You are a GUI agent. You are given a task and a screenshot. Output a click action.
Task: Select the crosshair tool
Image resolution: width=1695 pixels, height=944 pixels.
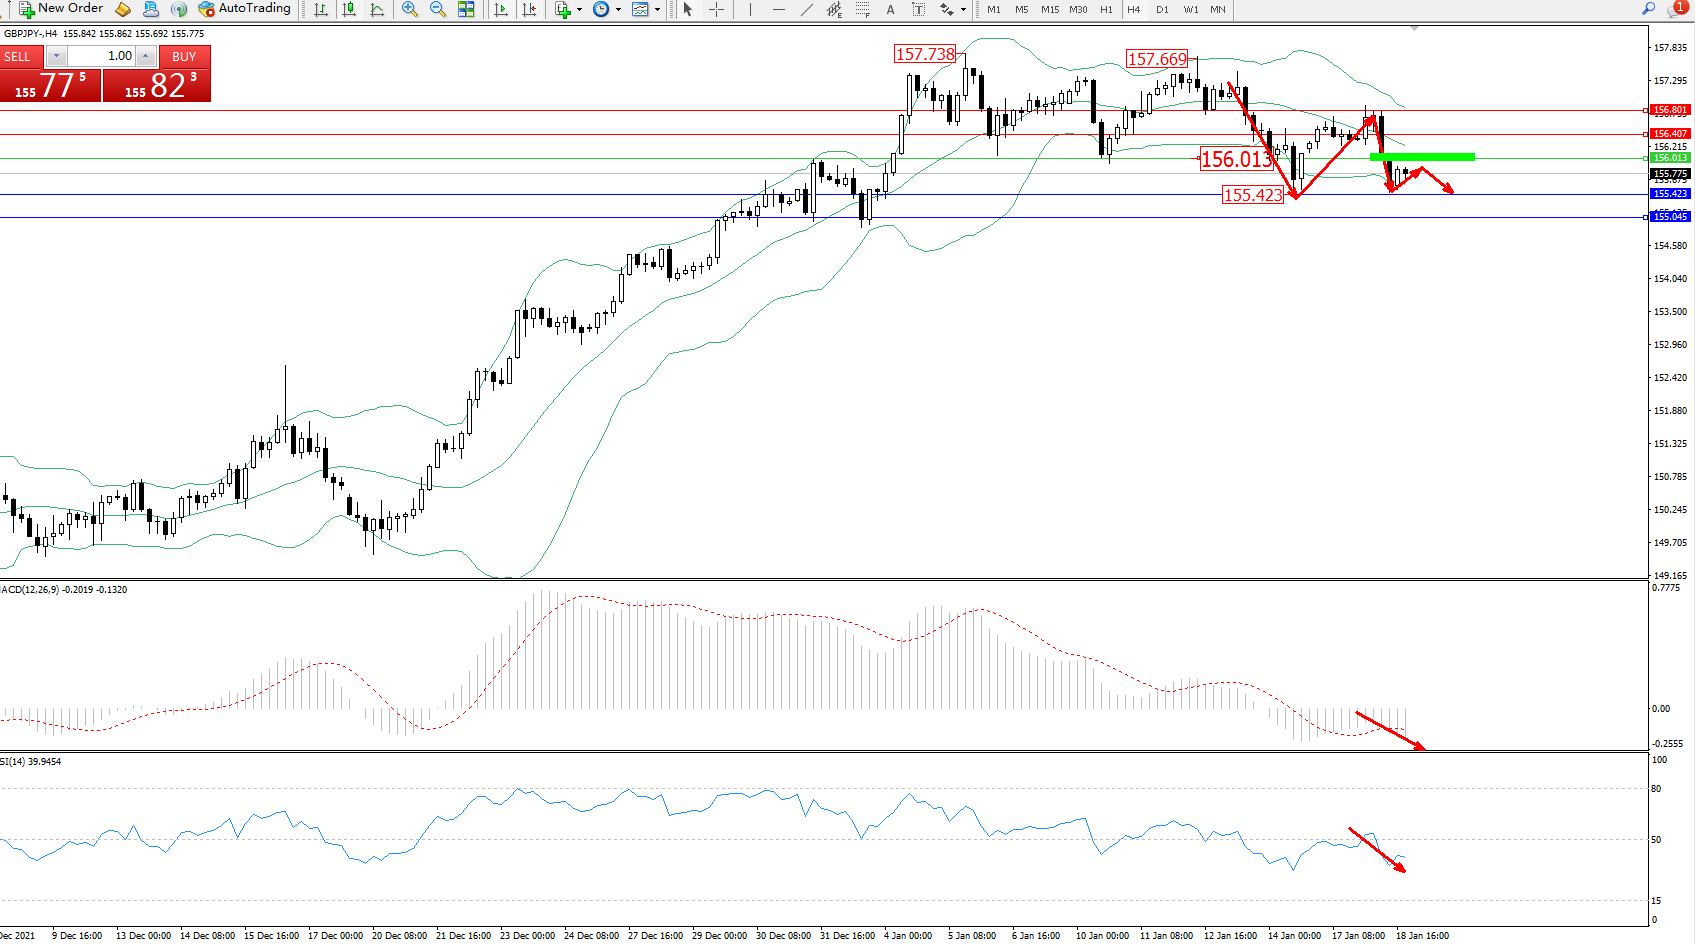click(x=717, y=9)
